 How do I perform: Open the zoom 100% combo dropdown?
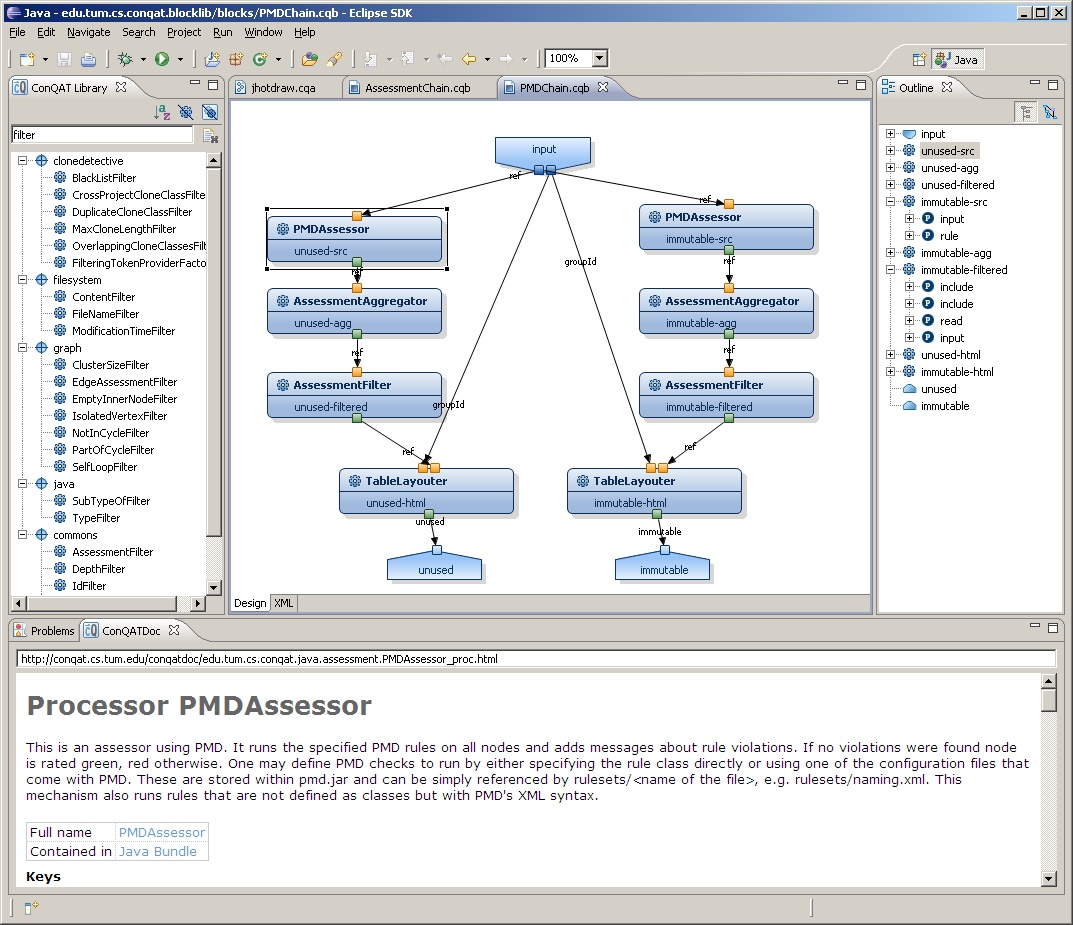coord(599,59)
